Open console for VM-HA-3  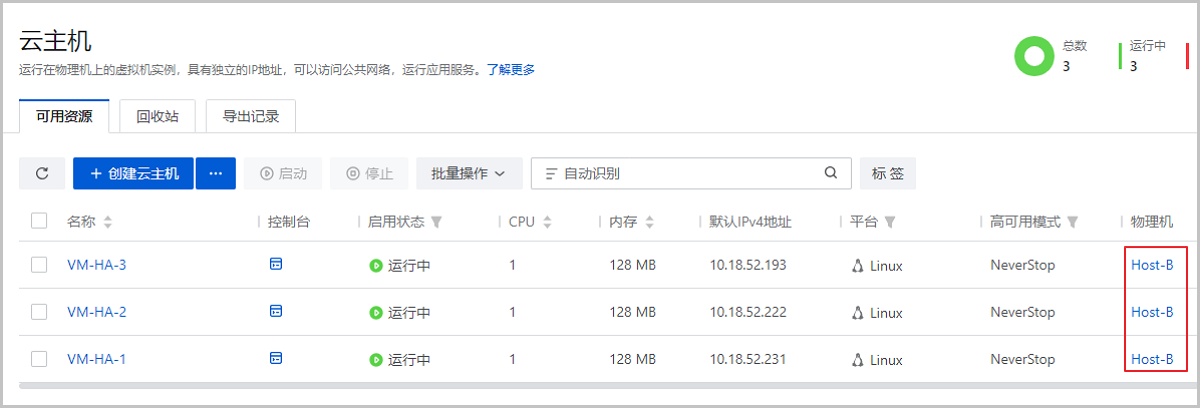276,264
